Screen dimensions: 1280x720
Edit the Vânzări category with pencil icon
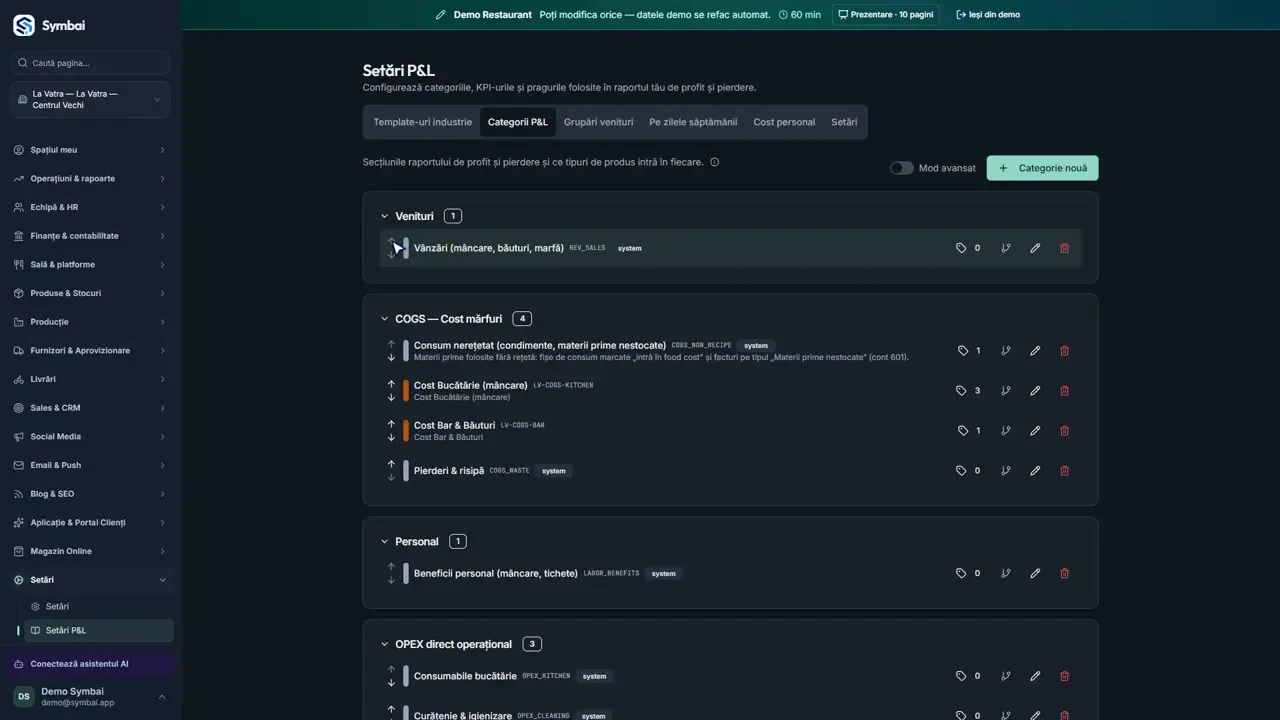[x=1035, y=248]
